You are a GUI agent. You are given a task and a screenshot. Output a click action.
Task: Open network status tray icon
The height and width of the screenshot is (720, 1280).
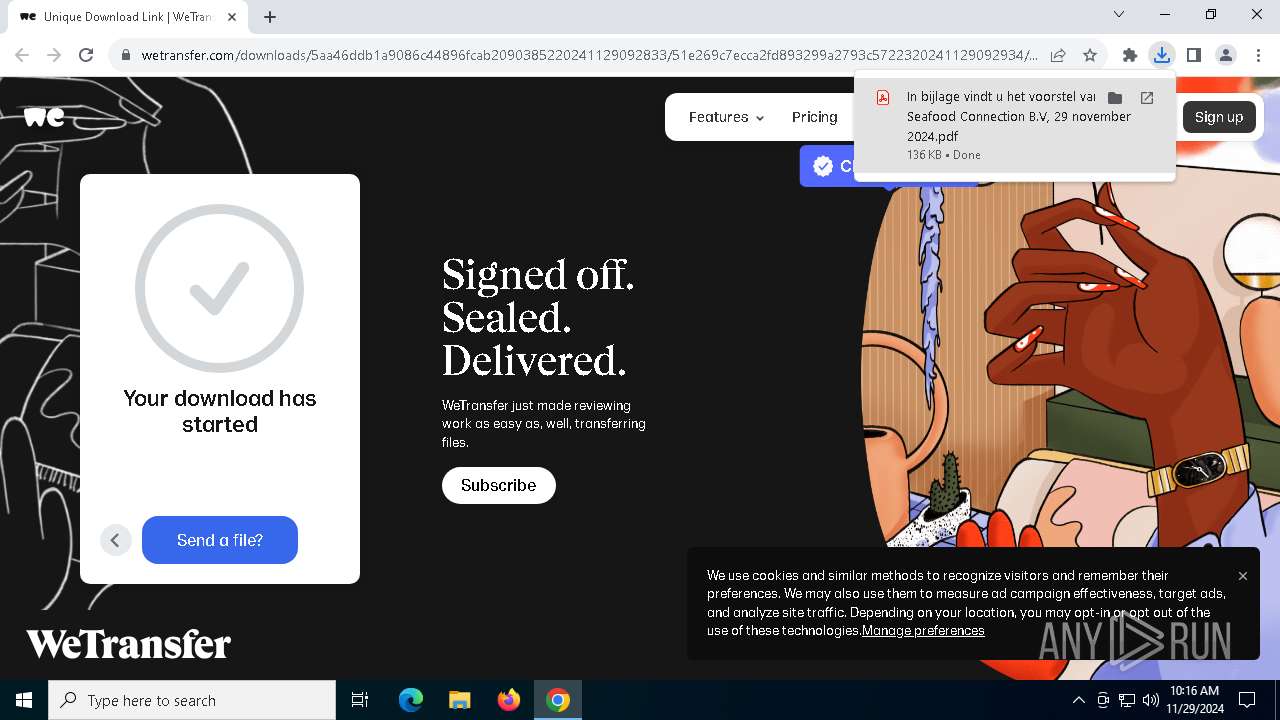pyautogui.click(x=1127, y=700)
